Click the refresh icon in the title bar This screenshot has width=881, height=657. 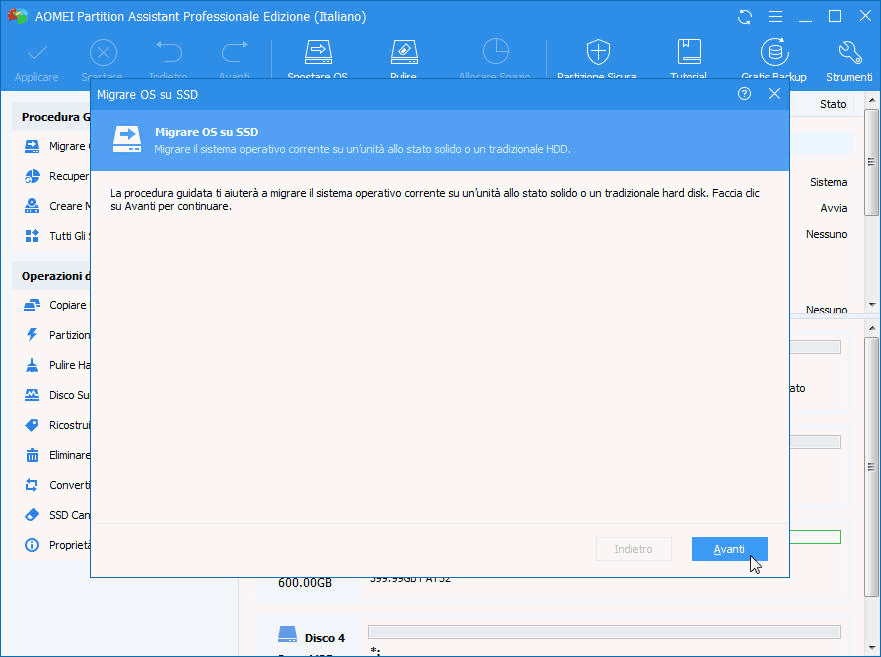point(745,17)
